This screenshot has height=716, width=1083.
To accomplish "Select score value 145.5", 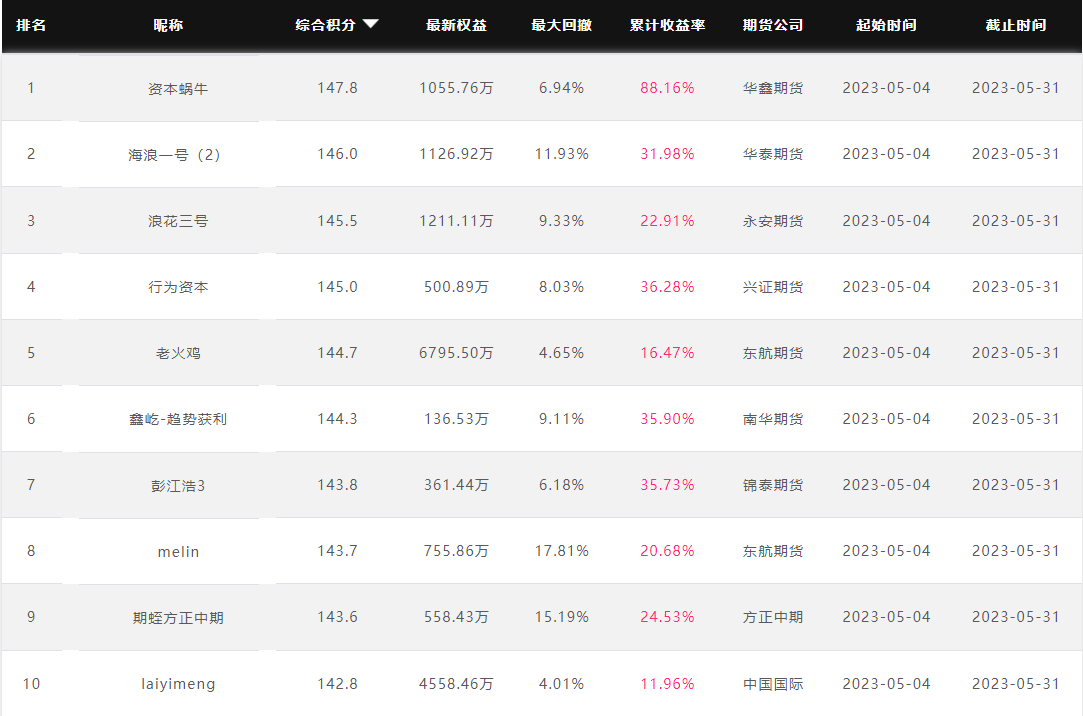I will click(337, 221).
